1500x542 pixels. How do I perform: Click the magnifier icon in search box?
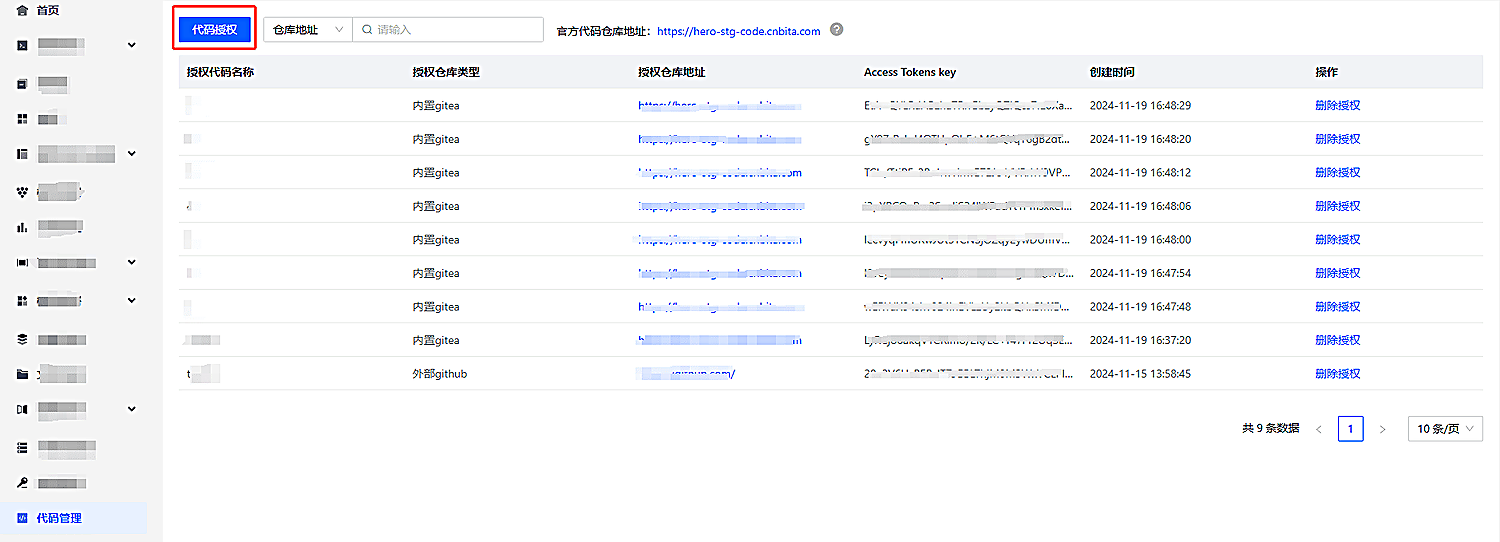point(367,30)
